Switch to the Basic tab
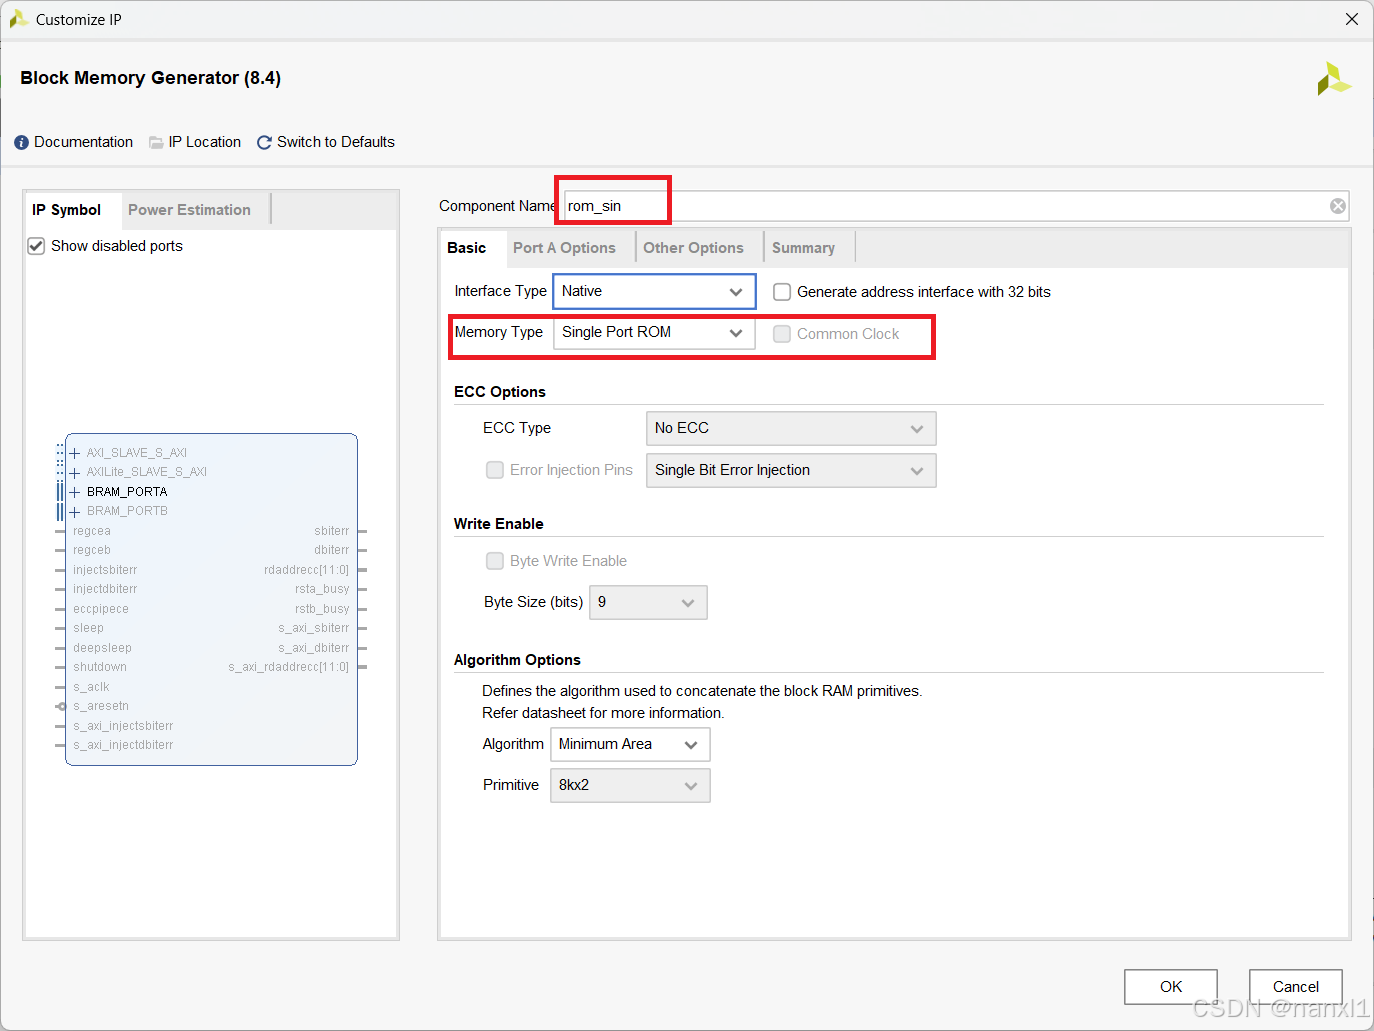Screen dimensions: 1374x1031 pyautogui.click(x=467, y=248)
